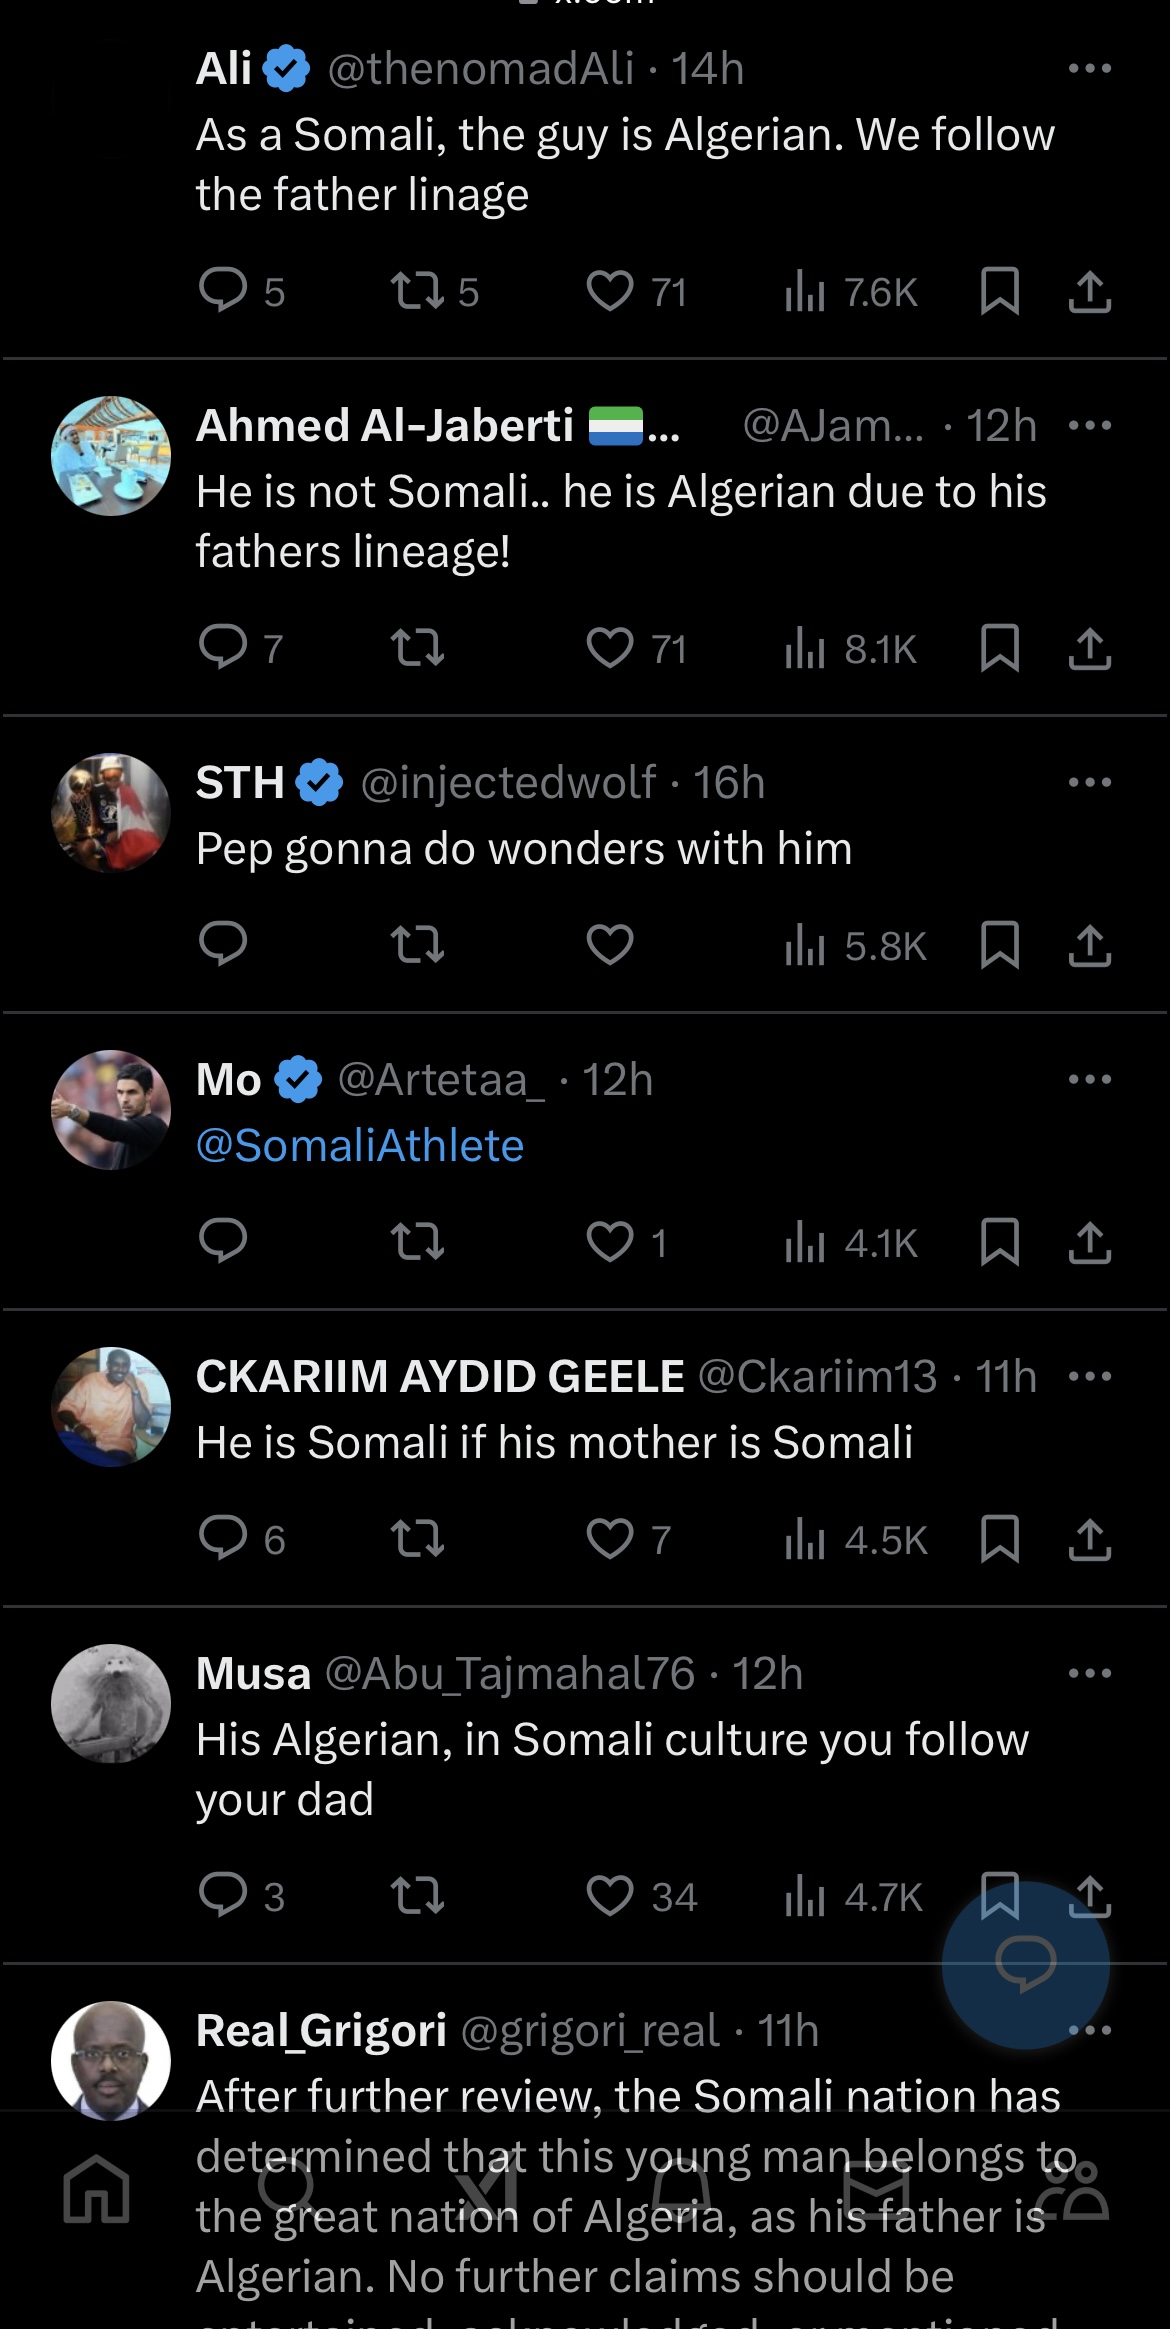Share Ahmed Al-Jaberti's tweet

(x=1089, y=648)
